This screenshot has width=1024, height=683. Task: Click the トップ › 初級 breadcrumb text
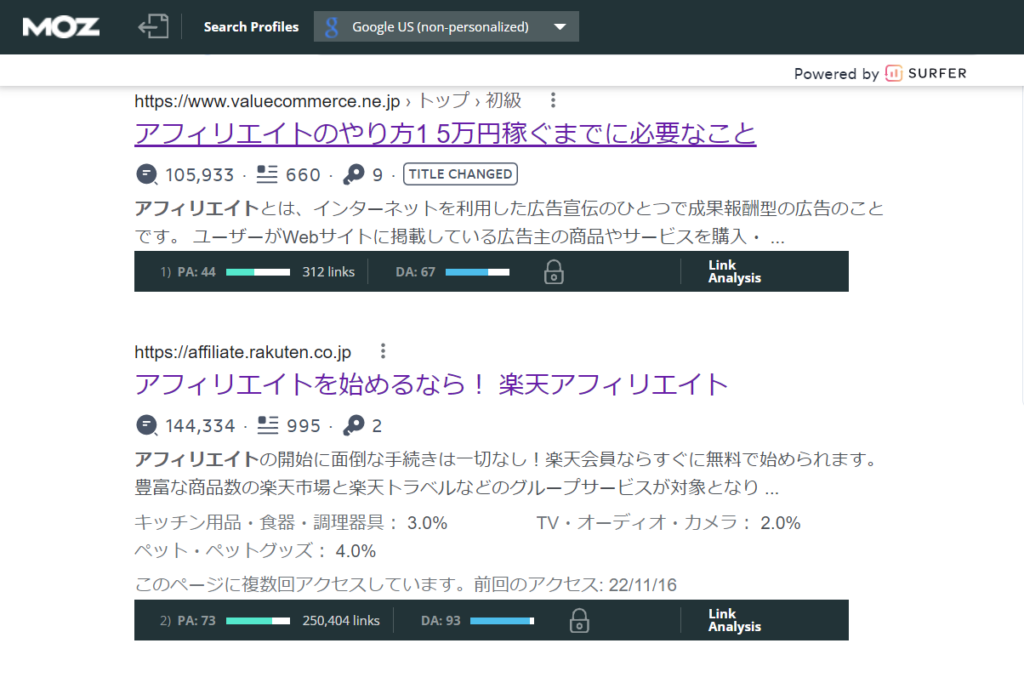pyautogui.click(x=470, y=101)
